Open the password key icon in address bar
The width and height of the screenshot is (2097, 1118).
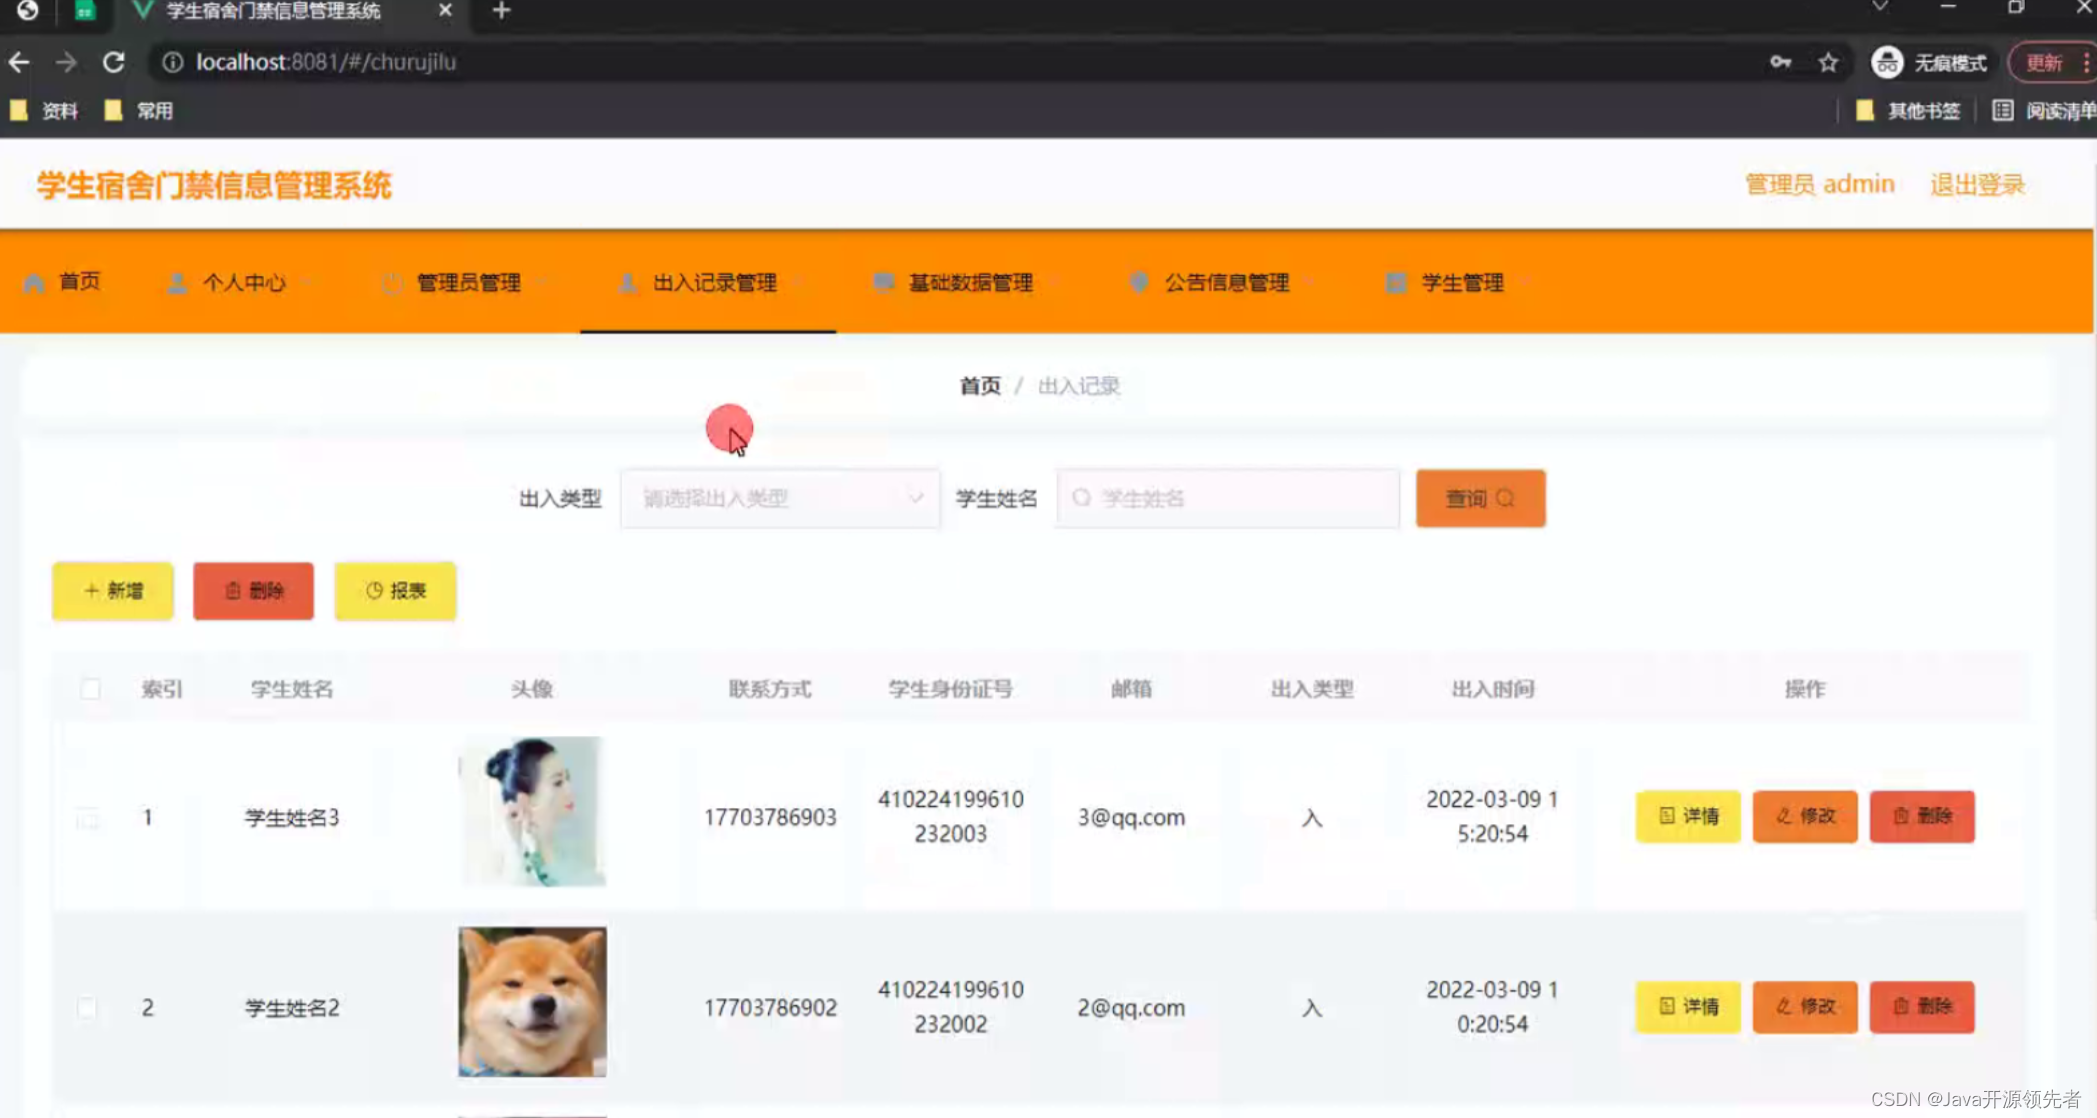[x=1780, y=63]
